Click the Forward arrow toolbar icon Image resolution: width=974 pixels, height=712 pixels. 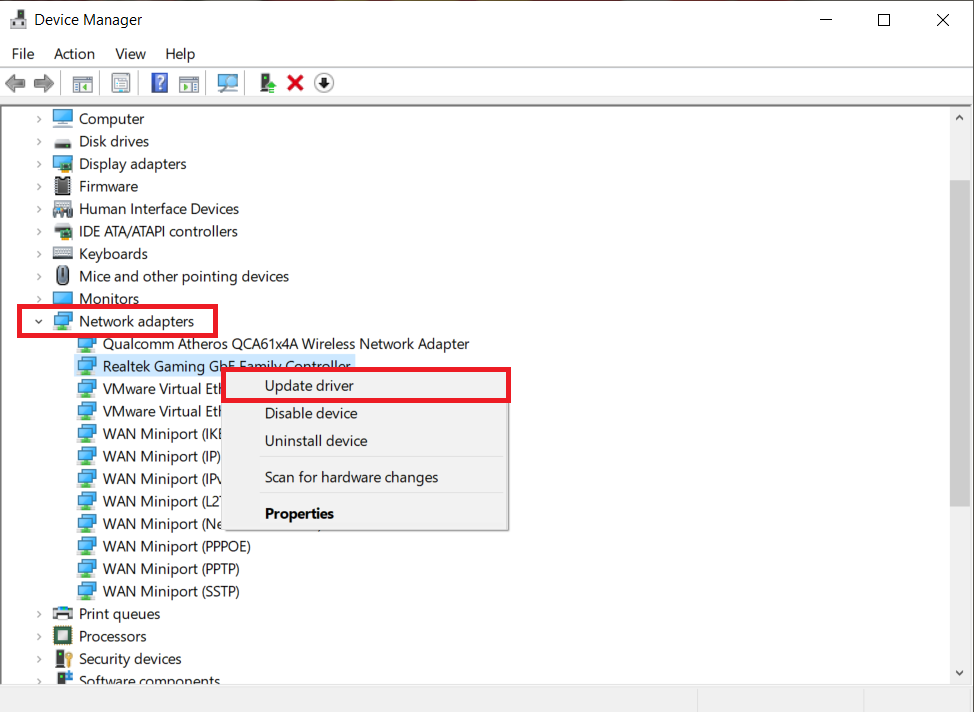tap(43, 83)
